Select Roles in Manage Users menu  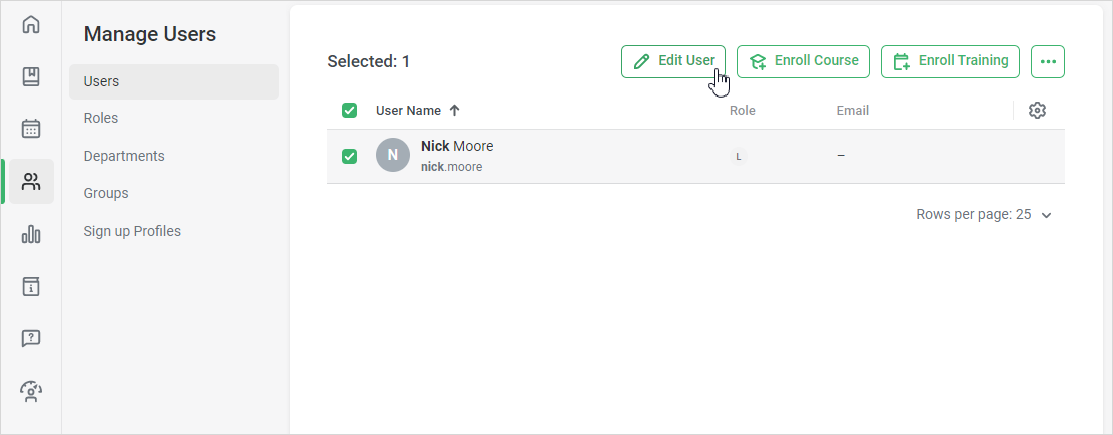pos(101,118)
